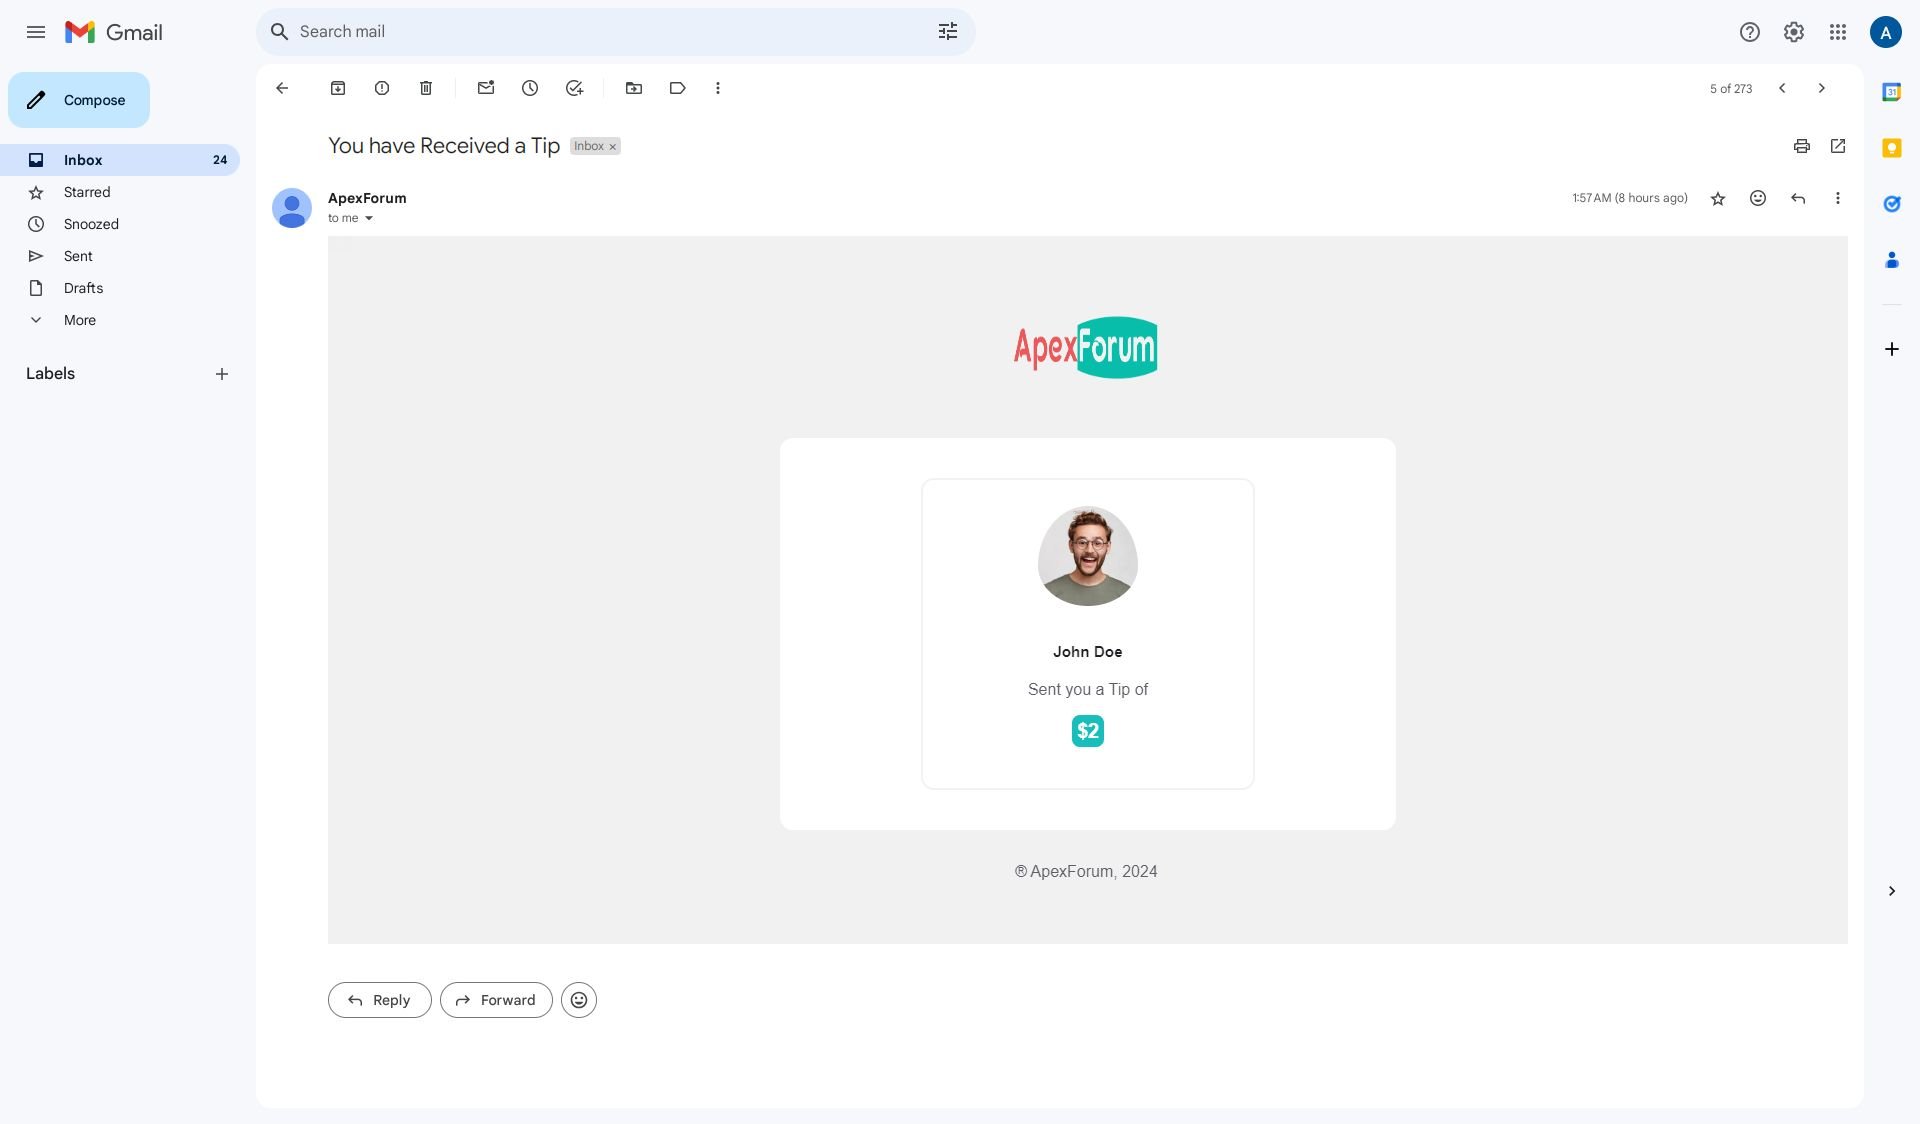
Task: Print the email
Action: tap(1802, 146)
